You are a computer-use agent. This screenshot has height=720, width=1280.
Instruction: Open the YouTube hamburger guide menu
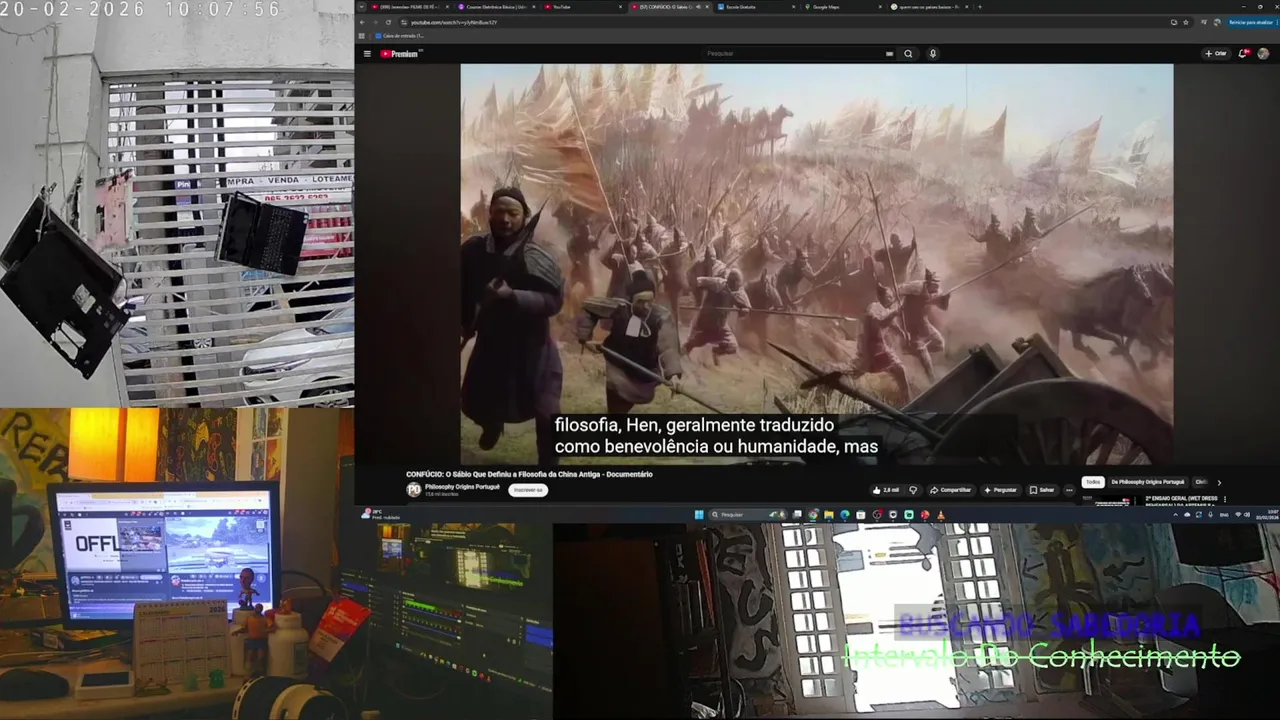pos(367,54)
